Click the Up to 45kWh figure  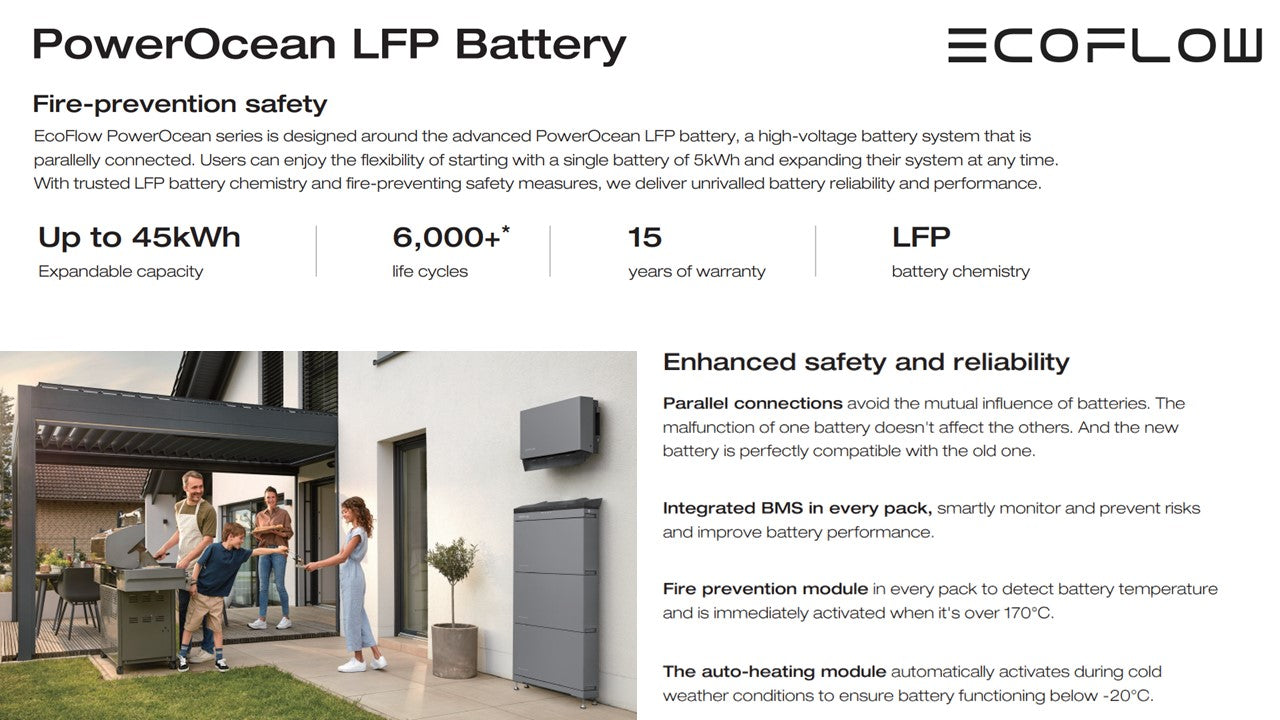(x=139, y=238)
